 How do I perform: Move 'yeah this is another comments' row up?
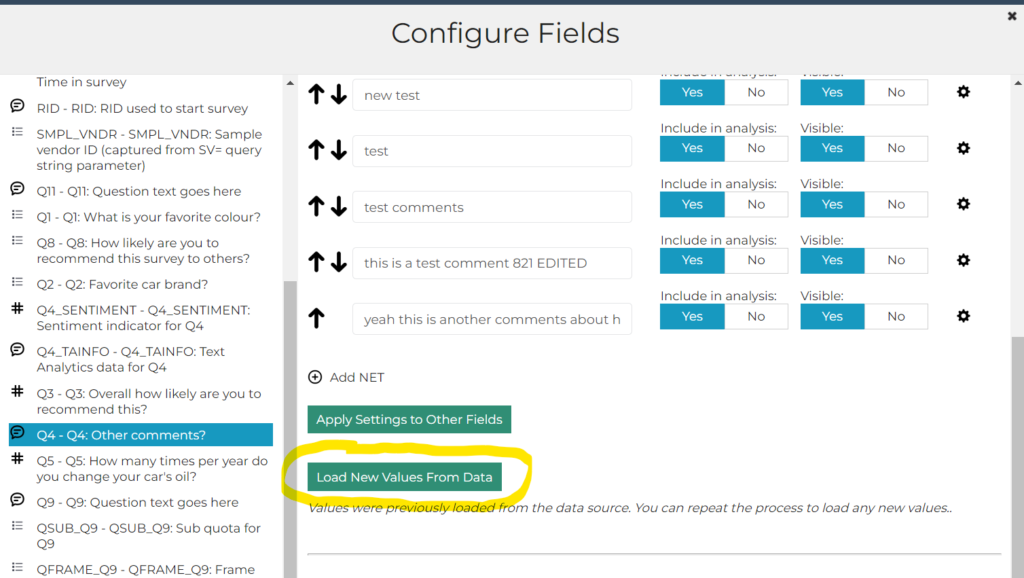[x=317, y=319]
